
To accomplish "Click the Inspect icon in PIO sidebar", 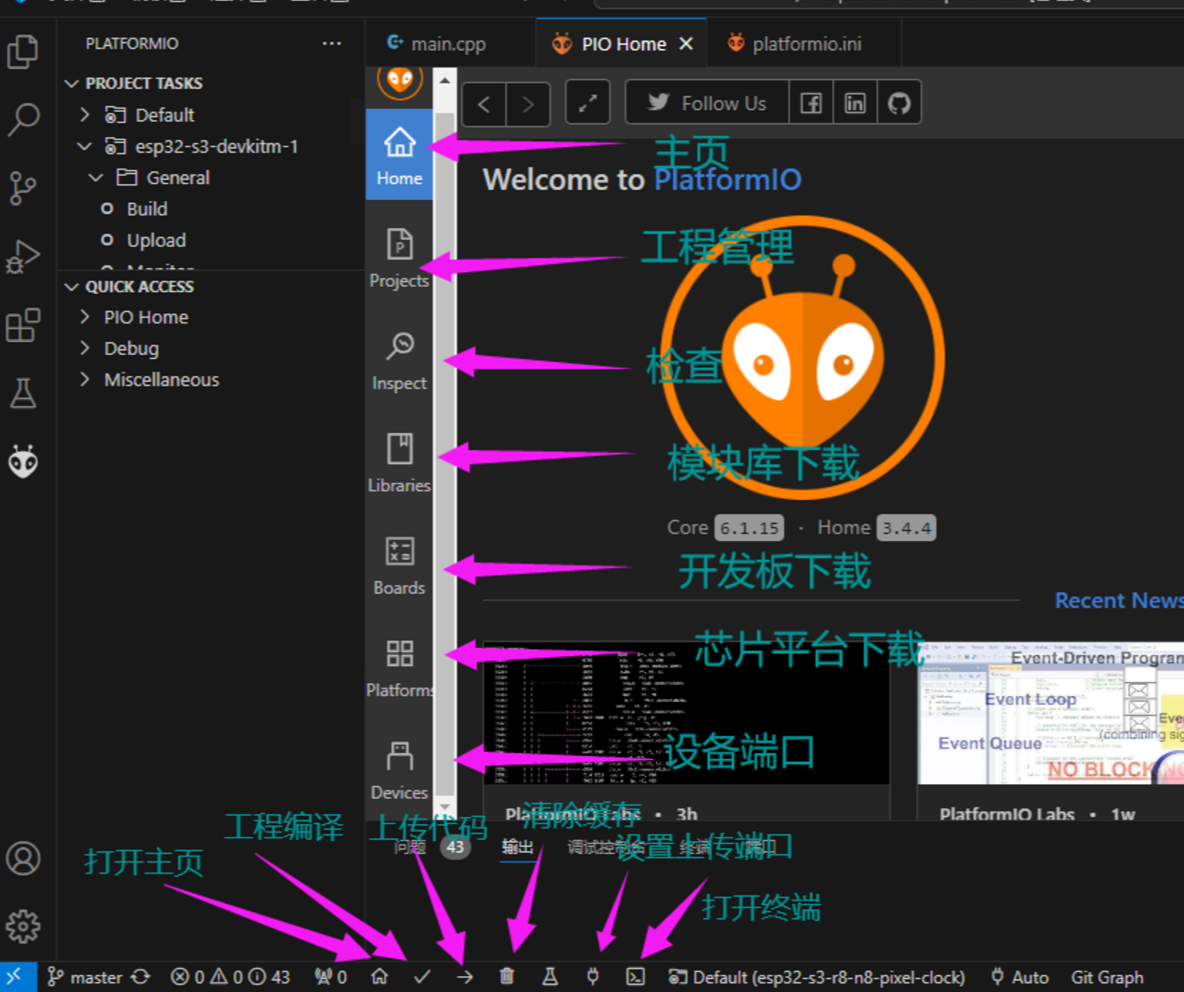I will (399, 360).
